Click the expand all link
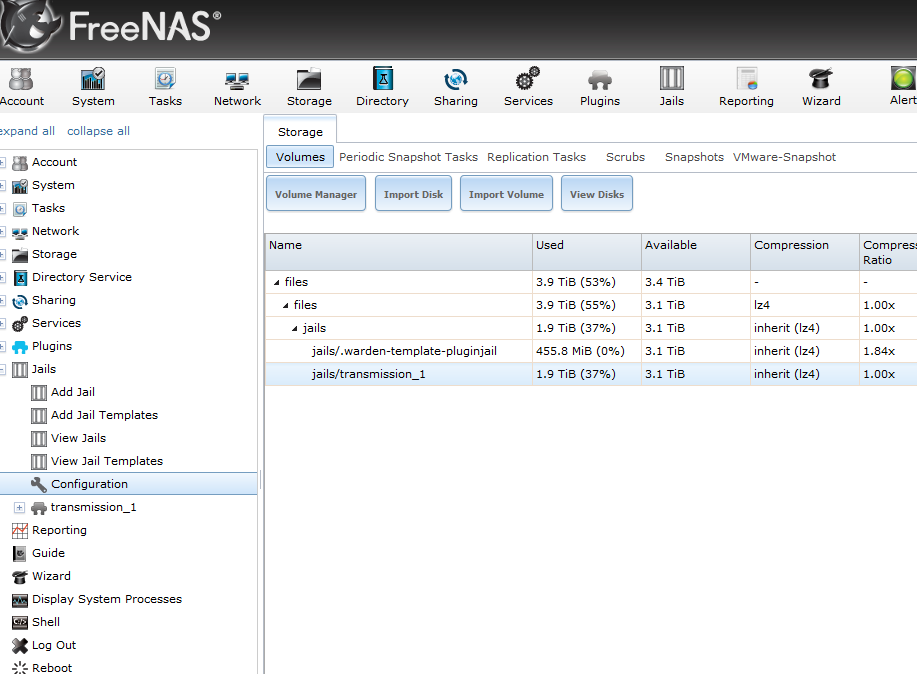The image size is (917, 674). [27, 131]
